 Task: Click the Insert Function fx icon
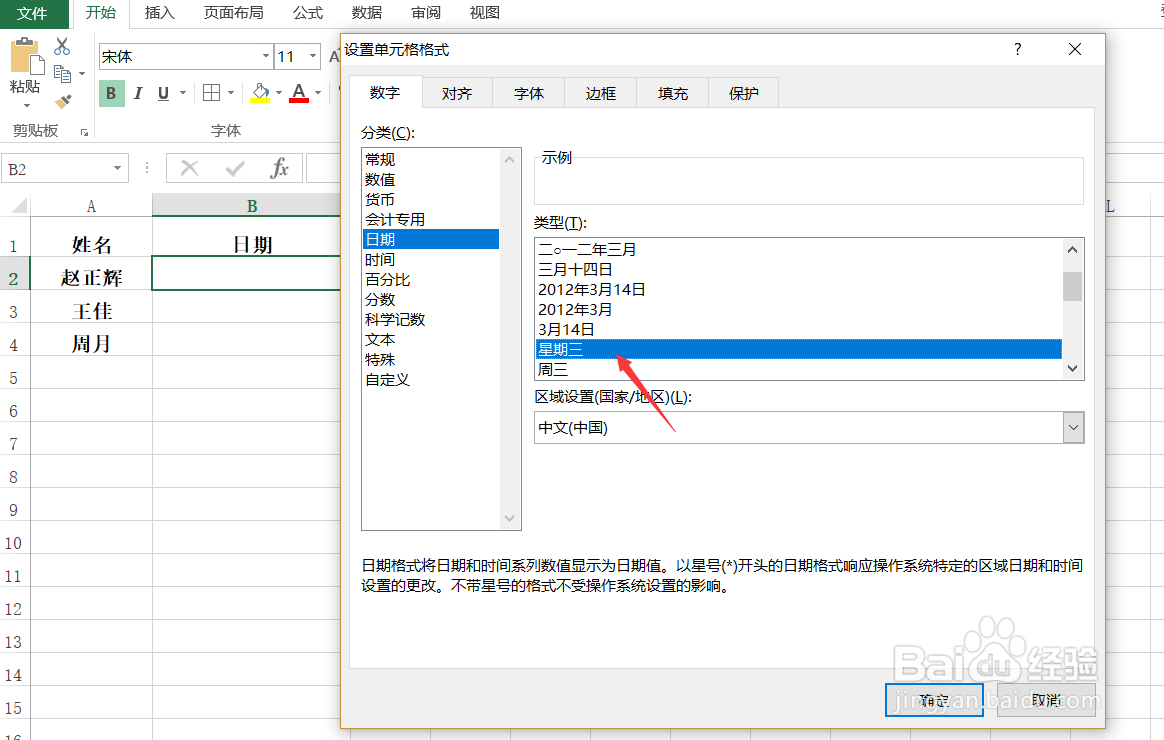(280, 168)
